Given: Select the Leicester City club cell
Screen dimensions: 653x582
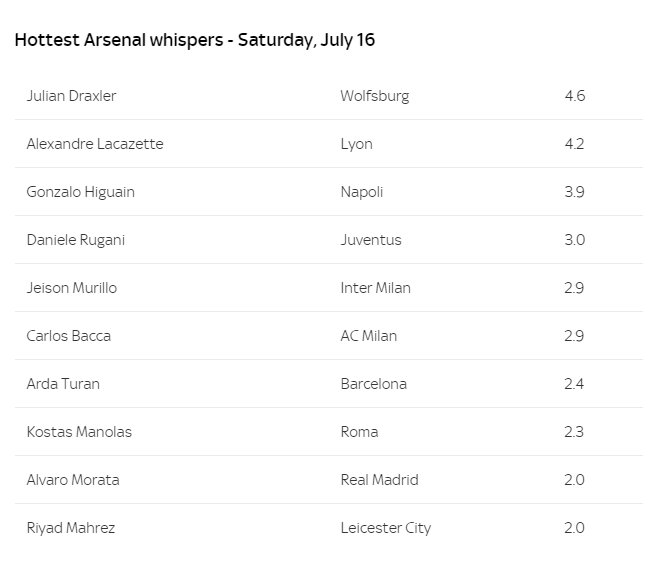Looking at the screenshot, I should click(x=386, y=528).
